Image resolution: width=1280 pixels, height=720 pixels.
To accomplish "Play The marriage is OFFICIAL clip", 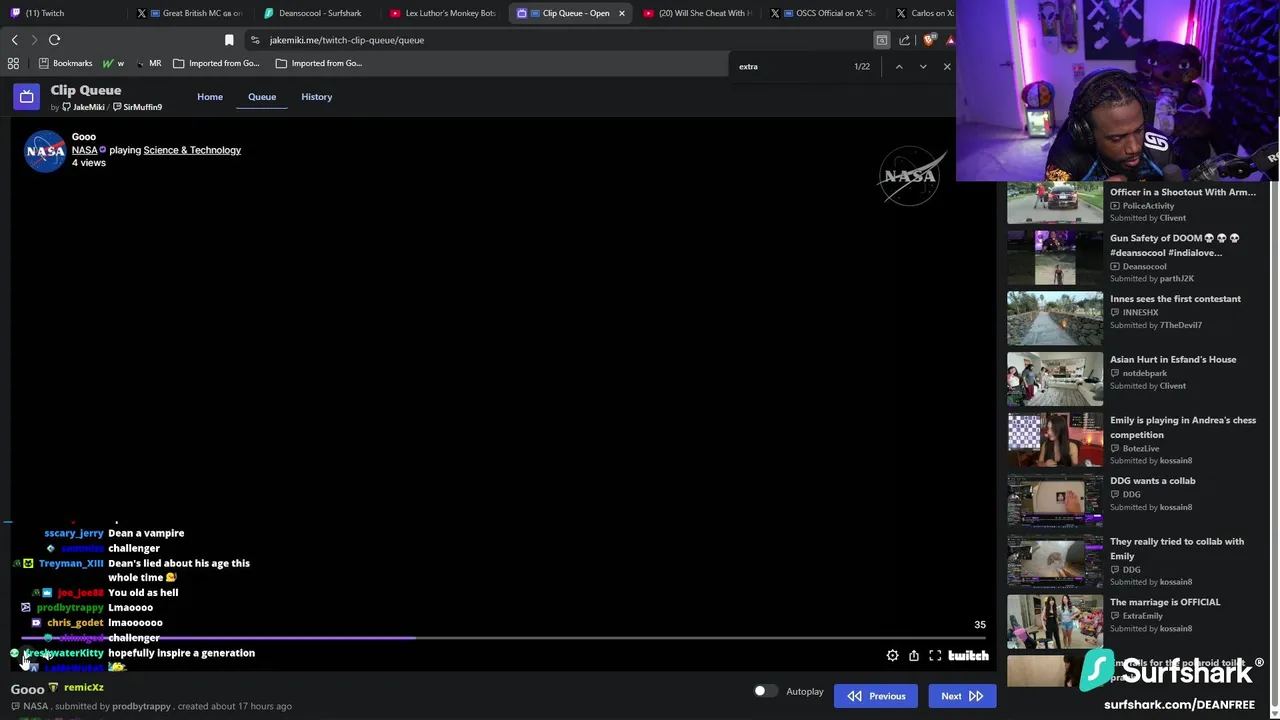I will pos(1165,602).
